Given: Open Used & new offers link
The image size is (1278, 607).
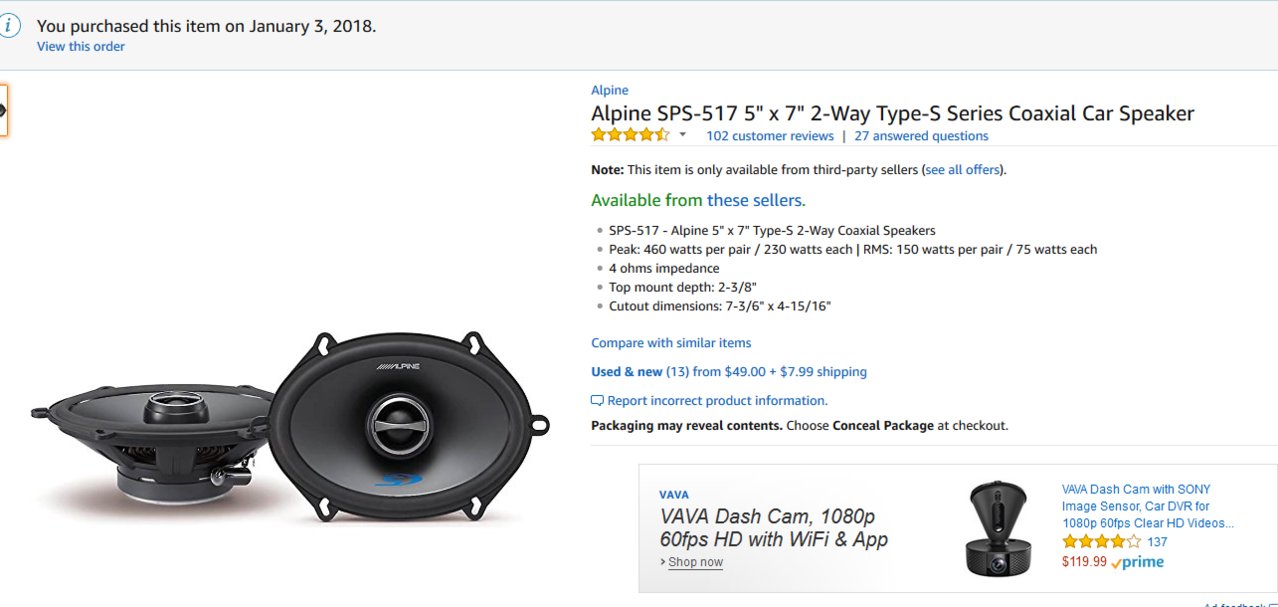Looking at the screenshot, I should (626, 372).
